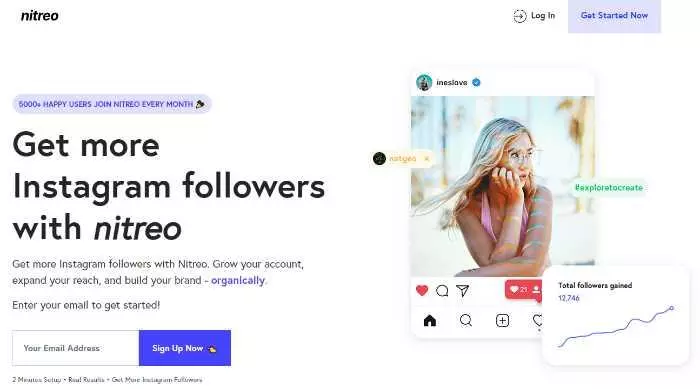Click the organically highlighted link
Screen dimensions: 700x389
click(x=238, y=280)
